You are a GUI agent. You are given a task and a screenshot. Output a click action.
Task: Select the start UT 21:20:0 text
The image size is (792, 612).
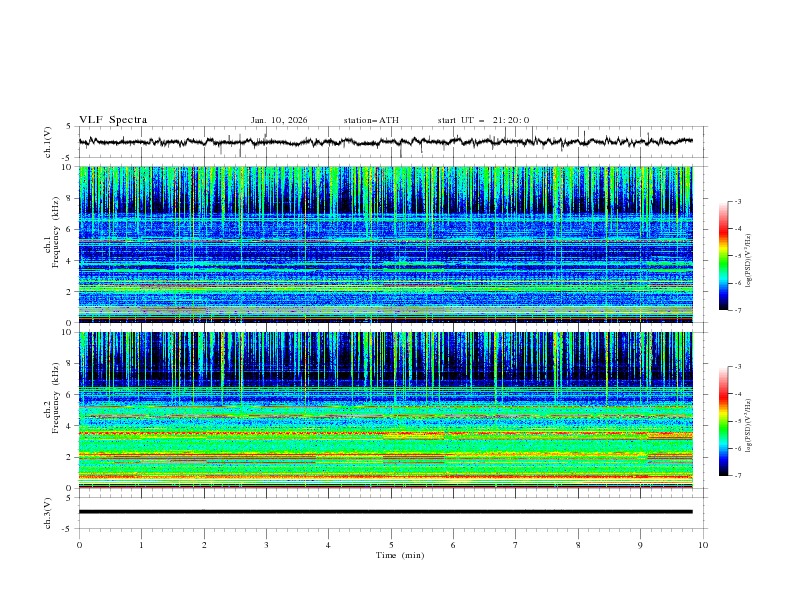point(483,120)
